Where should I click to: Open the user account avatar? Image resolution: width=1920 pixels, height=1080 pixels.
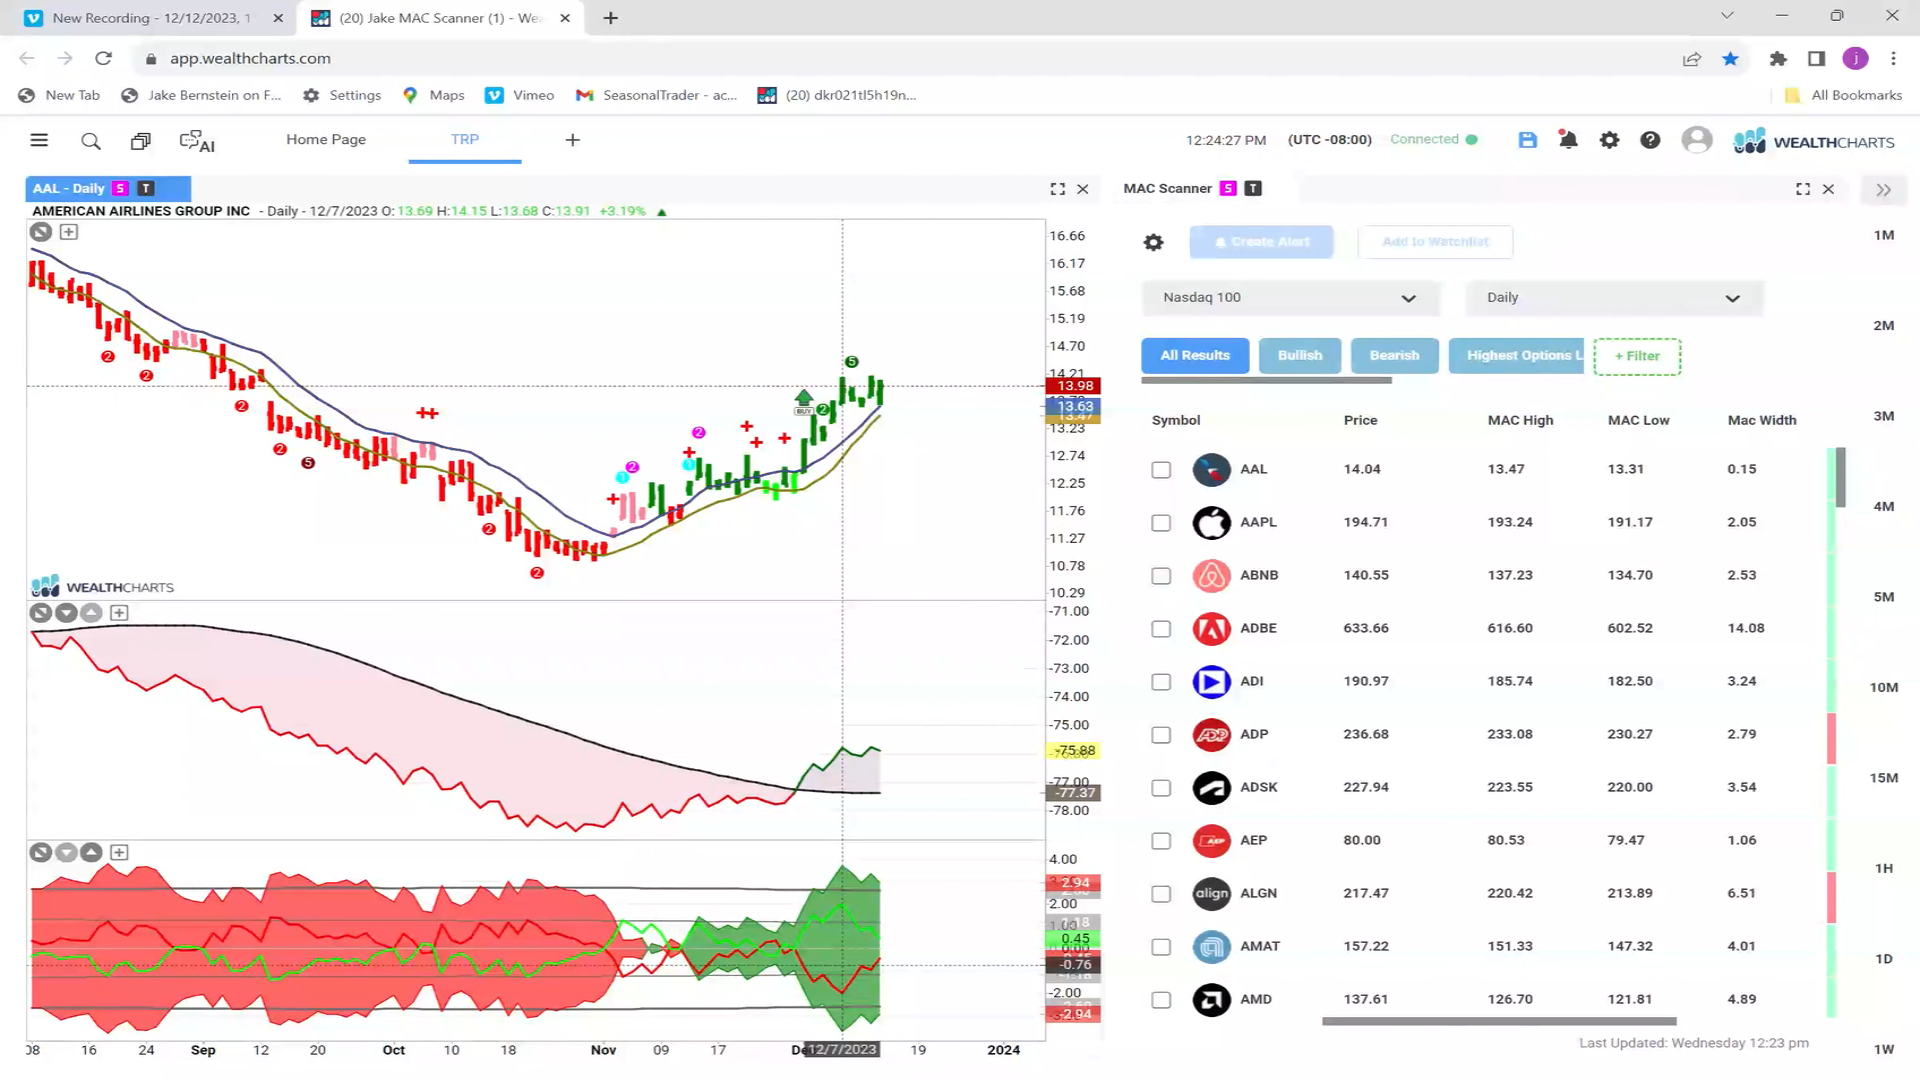coord(1697,140)
